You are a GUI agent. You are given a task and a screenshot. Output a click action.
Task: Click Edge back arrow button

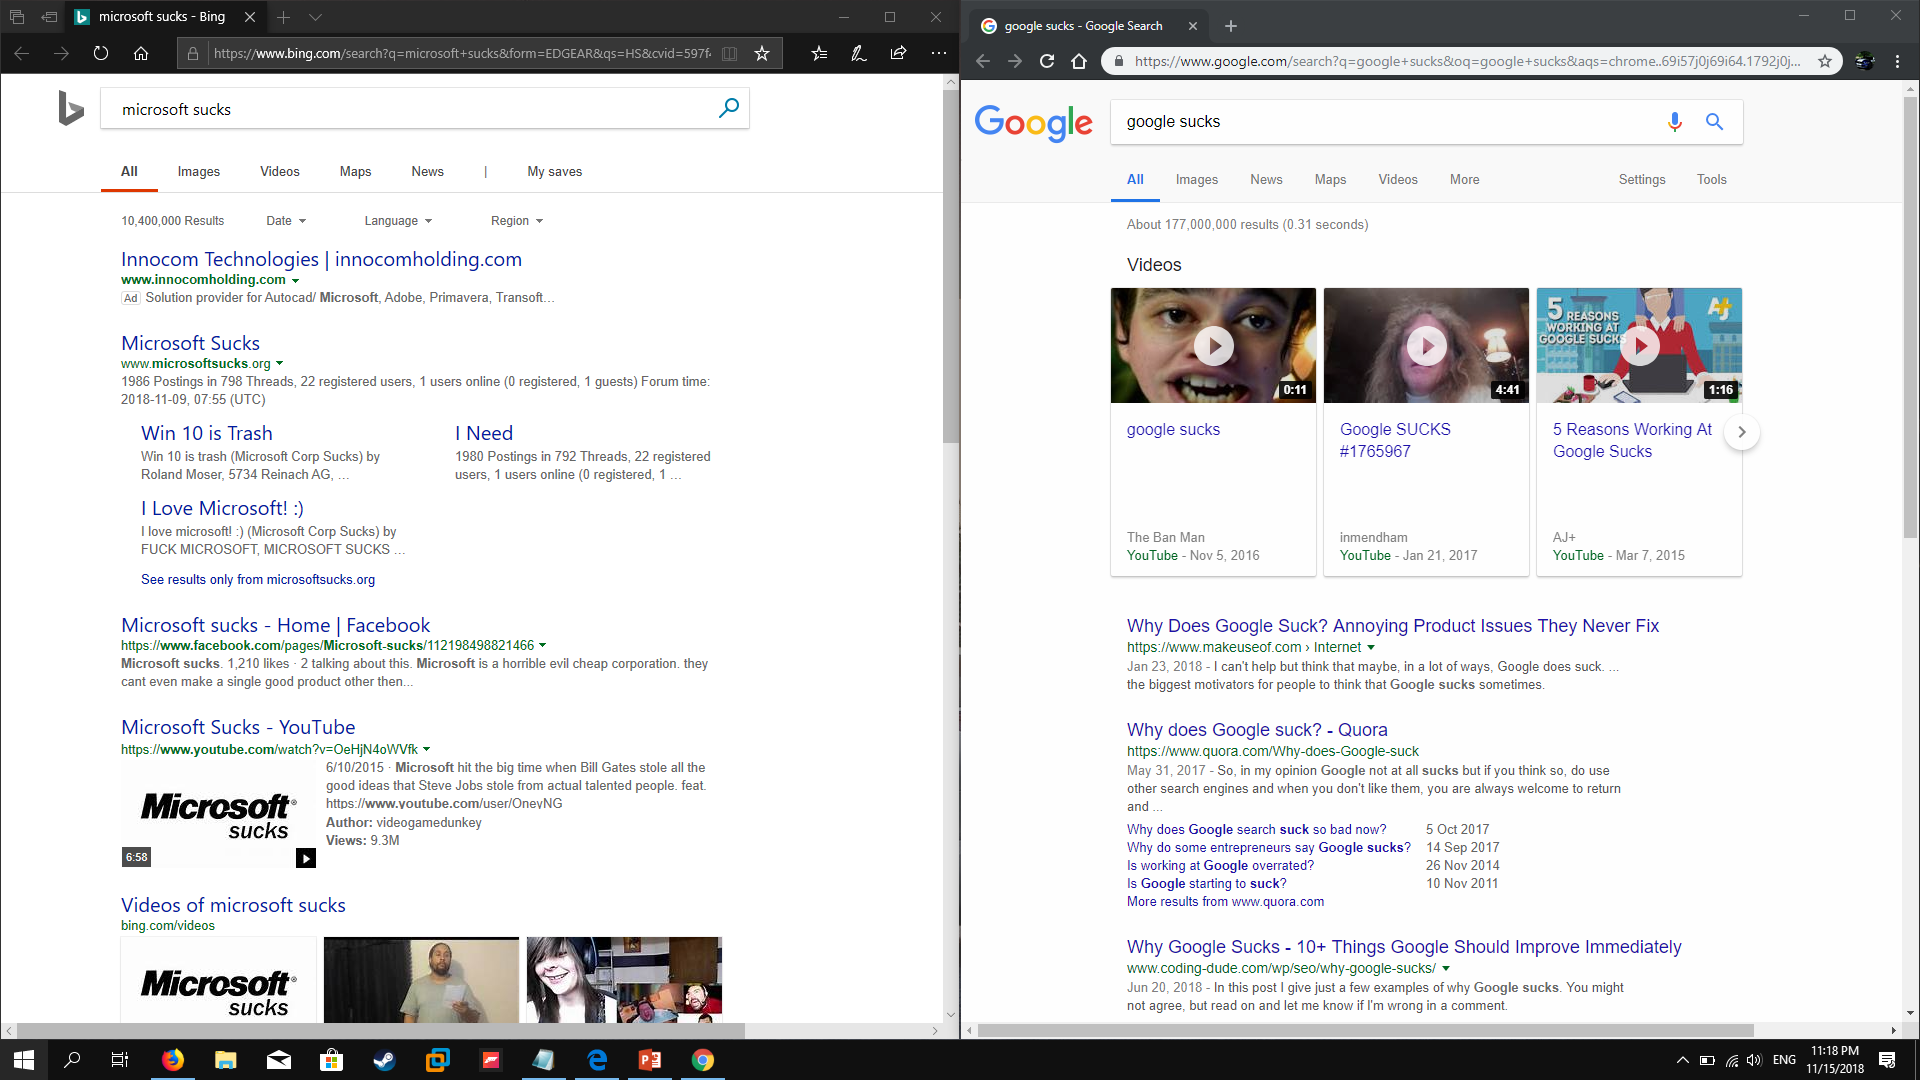coord(22,53)
